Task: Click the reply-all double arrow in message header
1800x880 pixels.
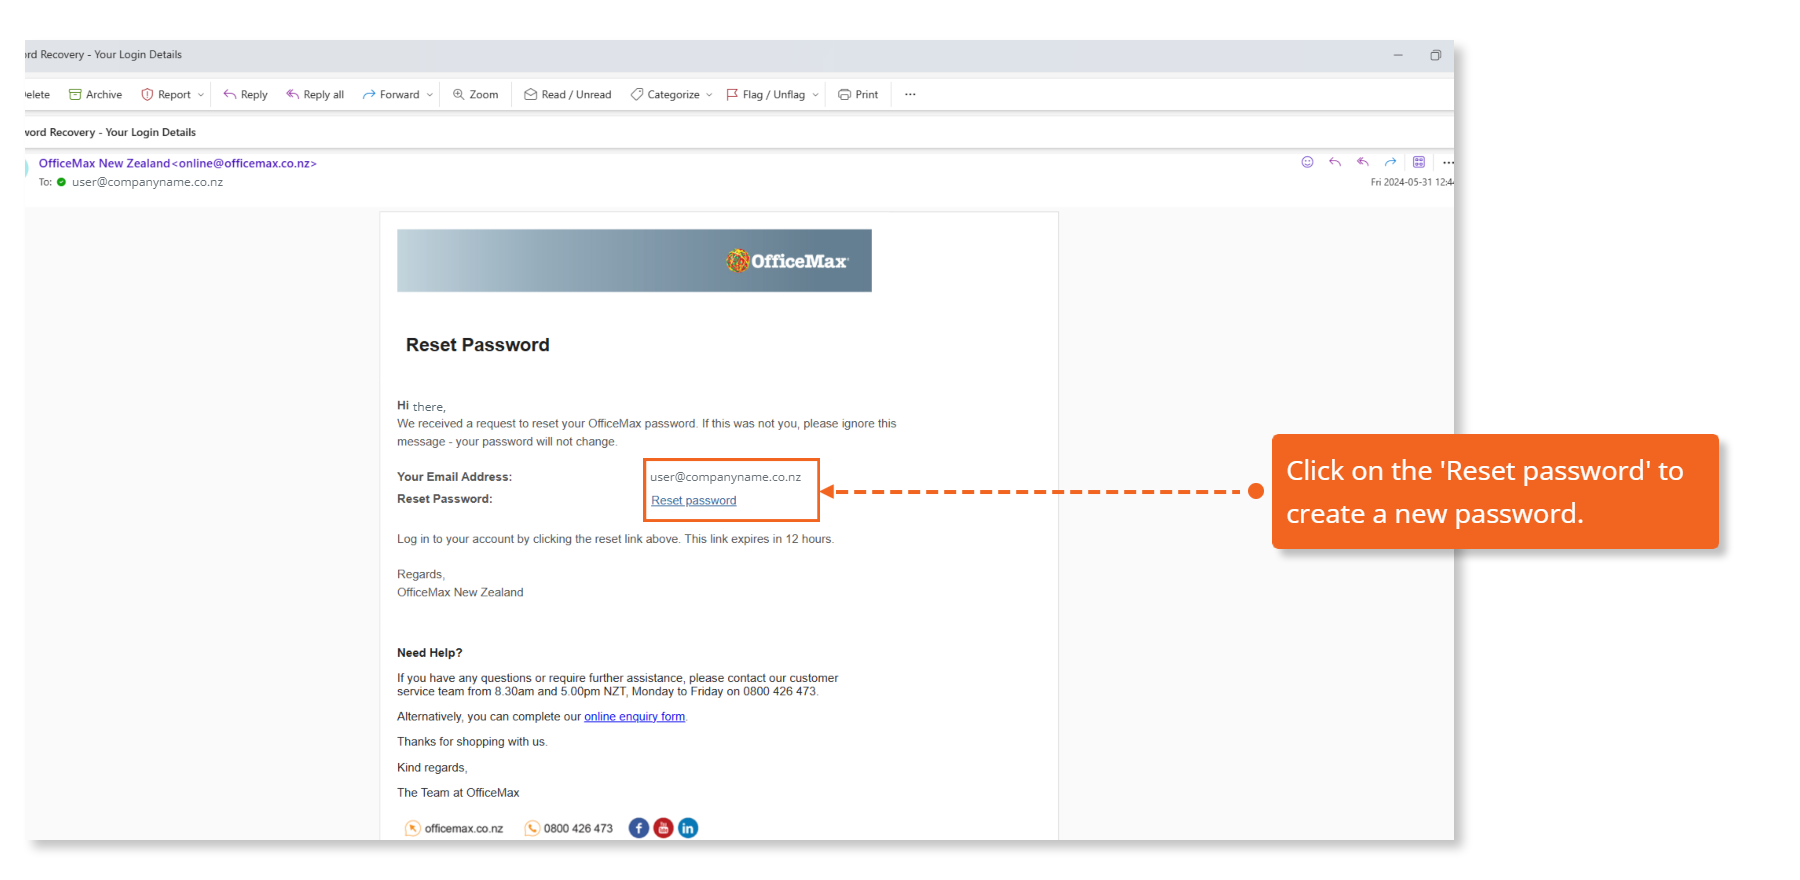Action: coord(1362,162)
